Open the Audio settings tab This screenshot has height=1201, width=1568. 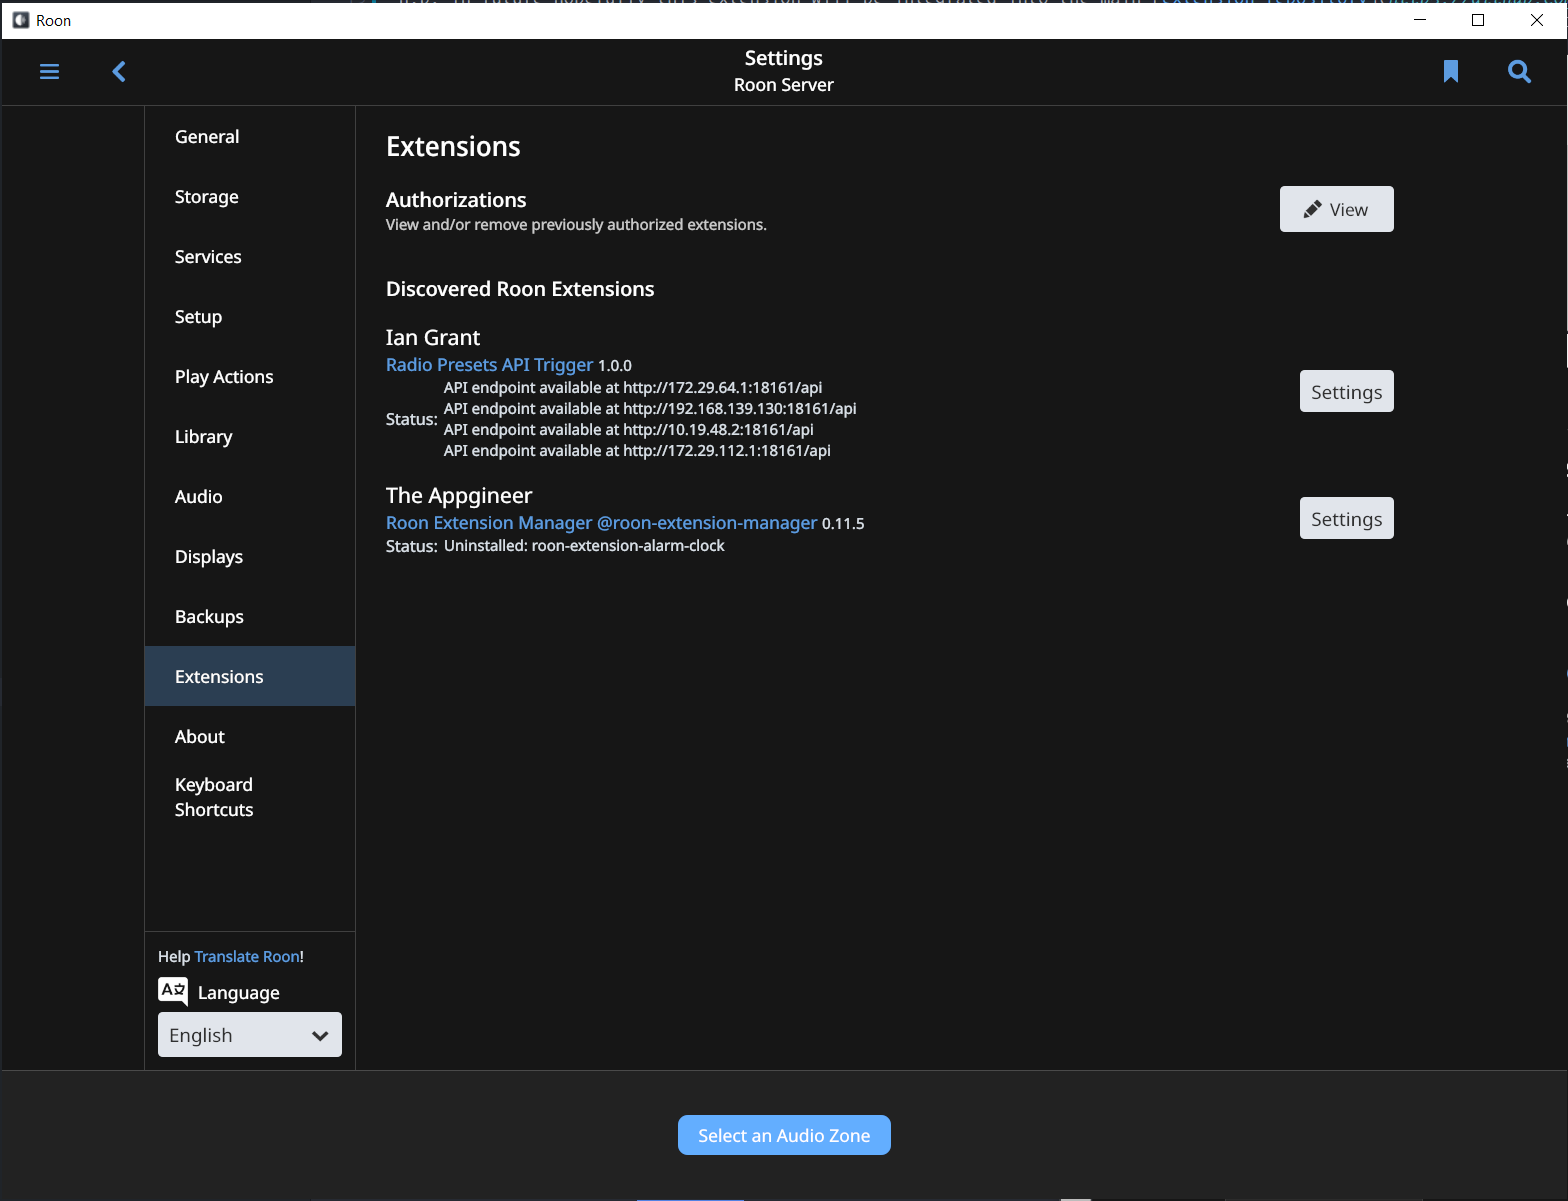(x=250, y=496)
